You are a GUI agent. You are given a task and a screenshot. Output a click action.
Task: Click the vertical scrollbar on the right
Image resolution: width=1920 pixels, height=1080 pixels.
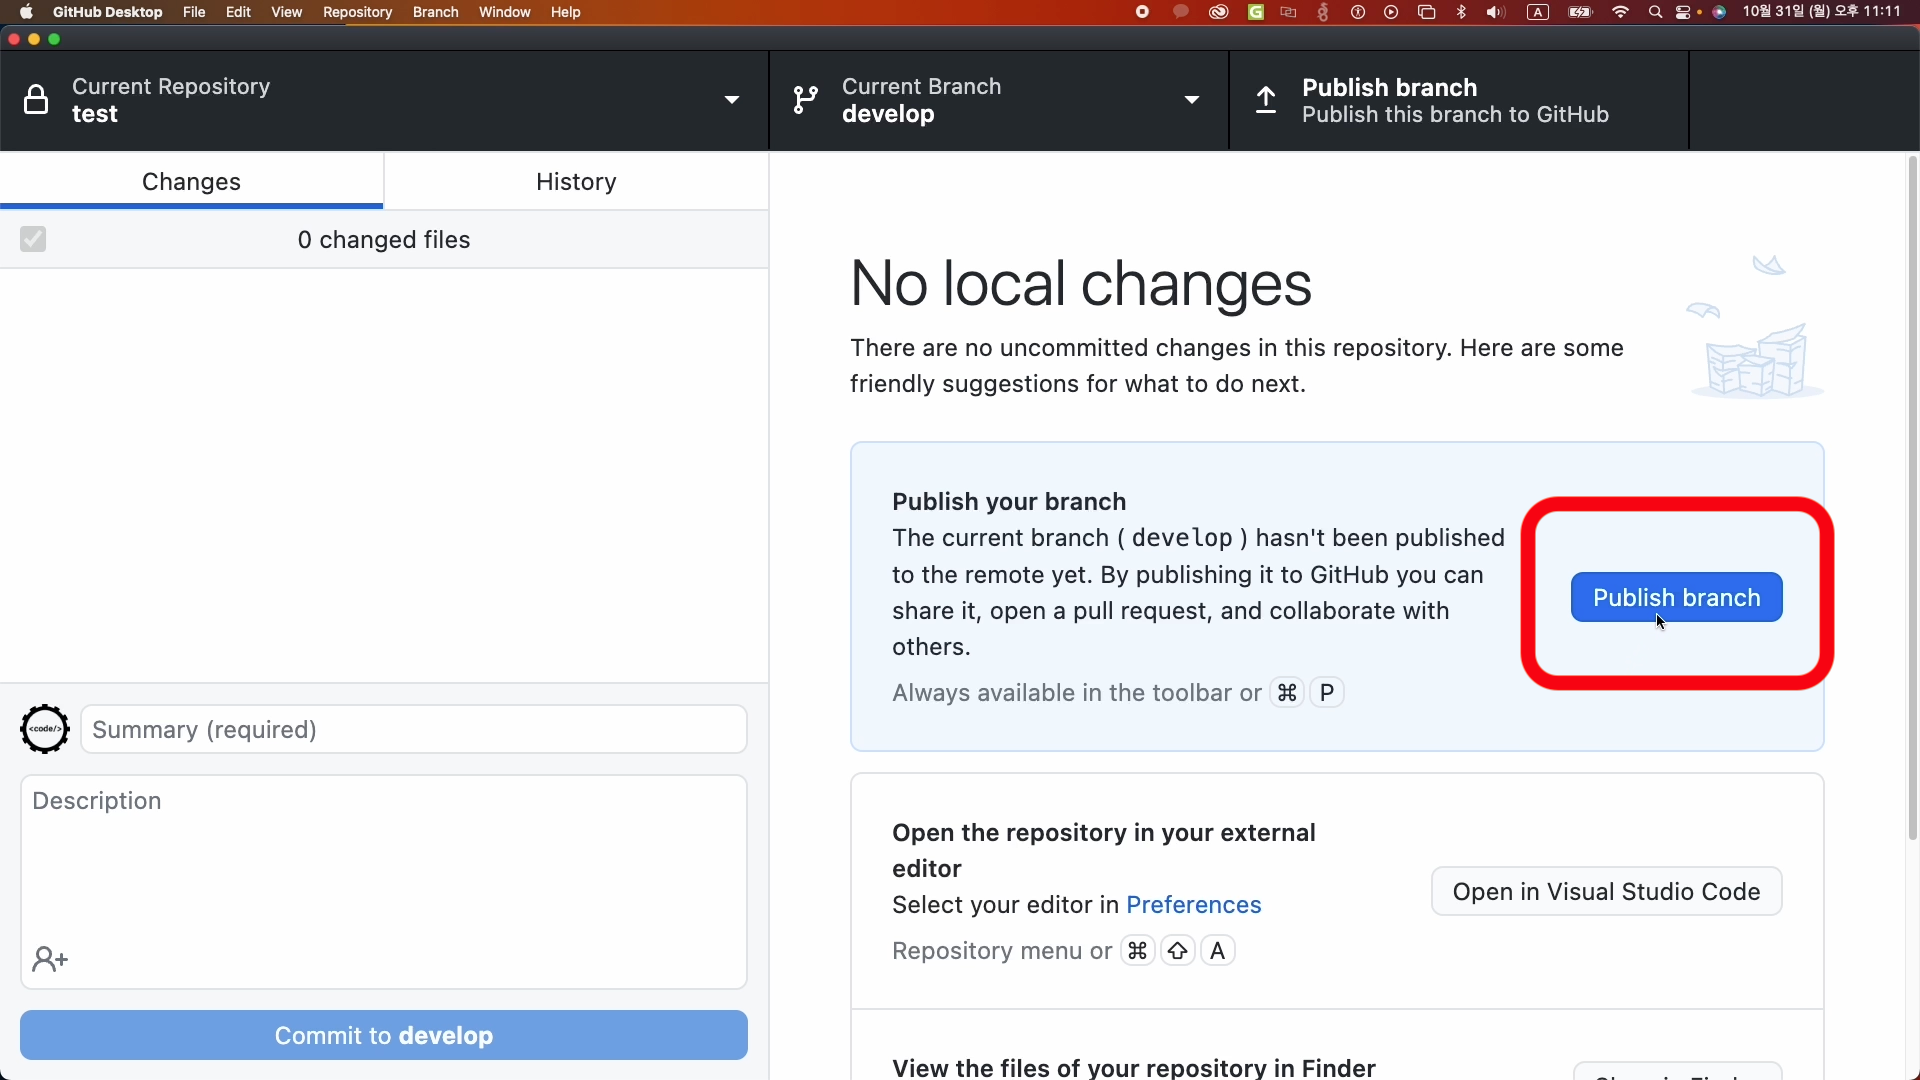click(1912, 500)
